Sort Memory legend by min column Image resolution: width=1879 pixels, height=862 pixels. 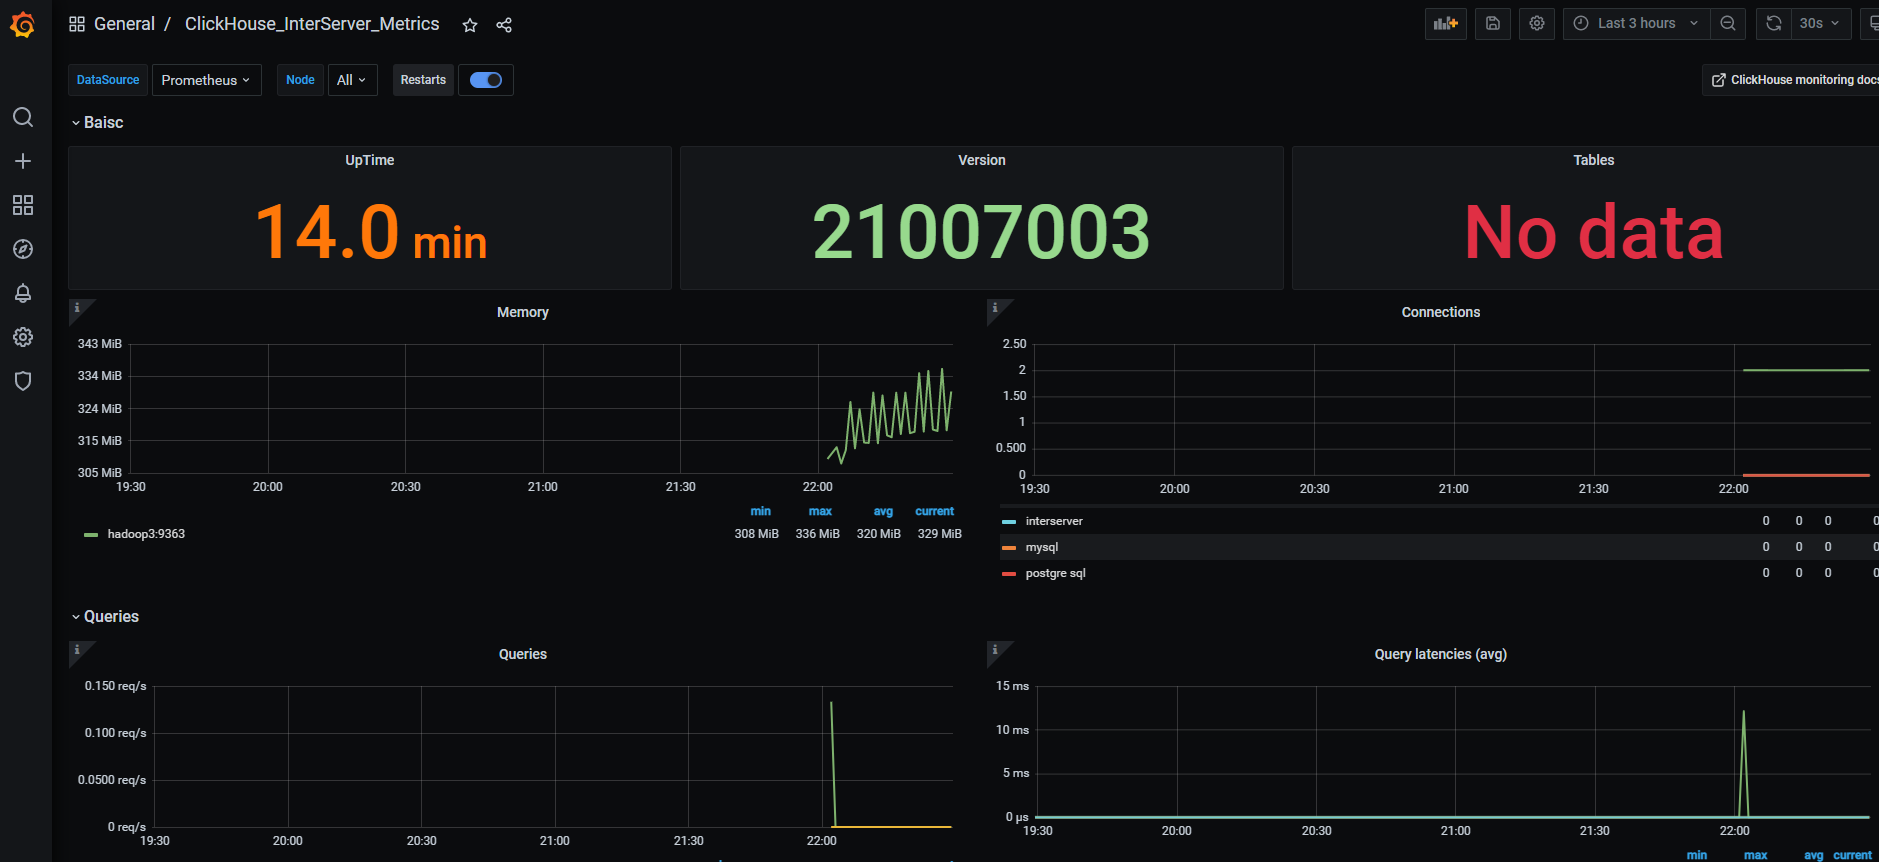(760, 511)
